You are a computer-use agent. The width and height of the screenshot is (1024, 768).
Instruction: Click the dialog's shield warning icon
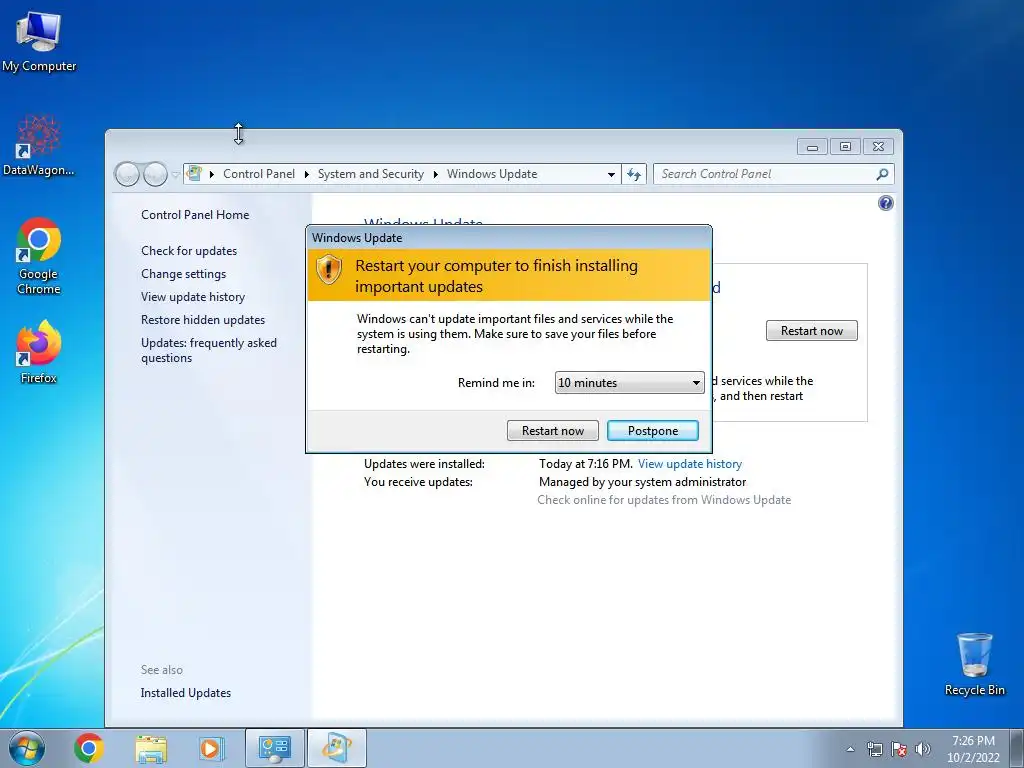click(328, 269)
